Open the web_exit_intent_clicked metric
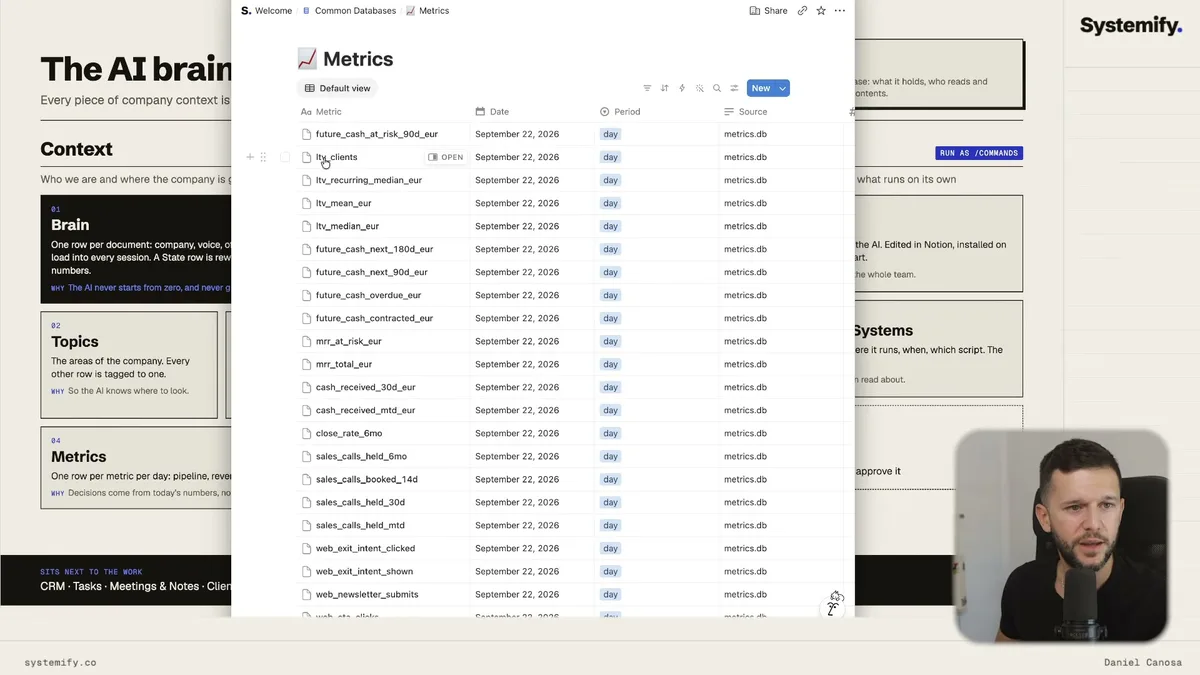Image resolution: width=1200 pixels, height=675 pixels. click(365, 548)
